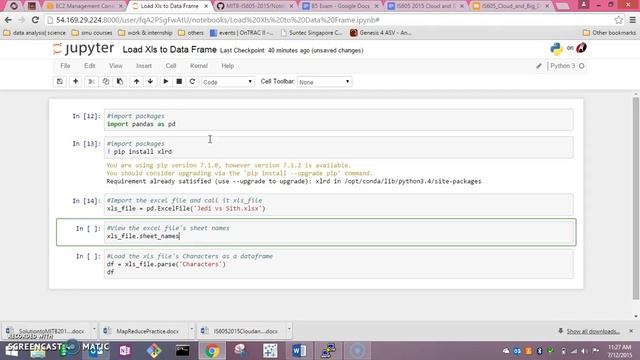Save the notebook with the toolbar save icon
640x360 pixels.
coord(60,82)
